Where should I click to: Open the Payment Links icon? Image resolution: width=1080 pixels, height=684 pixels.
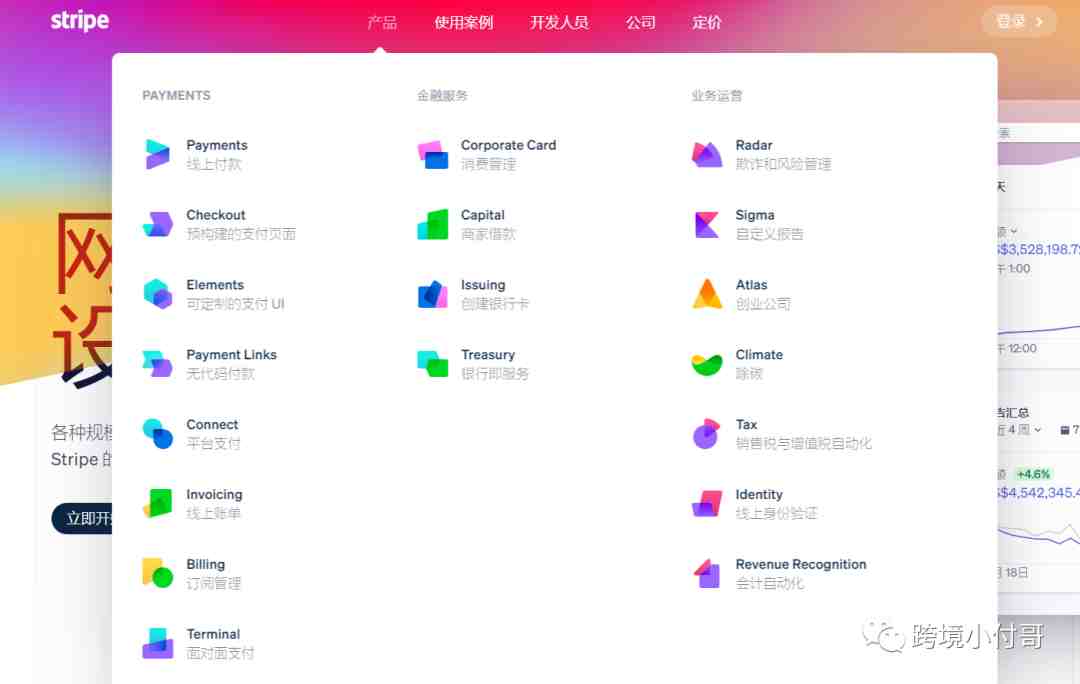pos(158,364)
